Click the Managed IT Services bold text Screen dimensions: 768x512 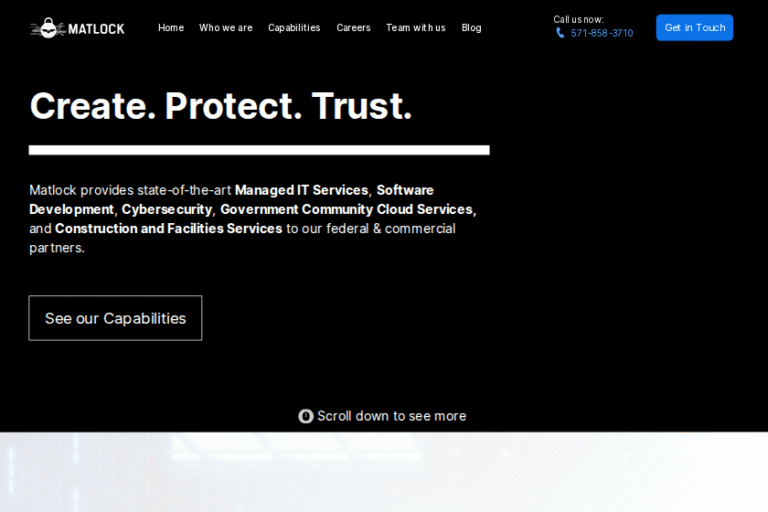point(301,190)
